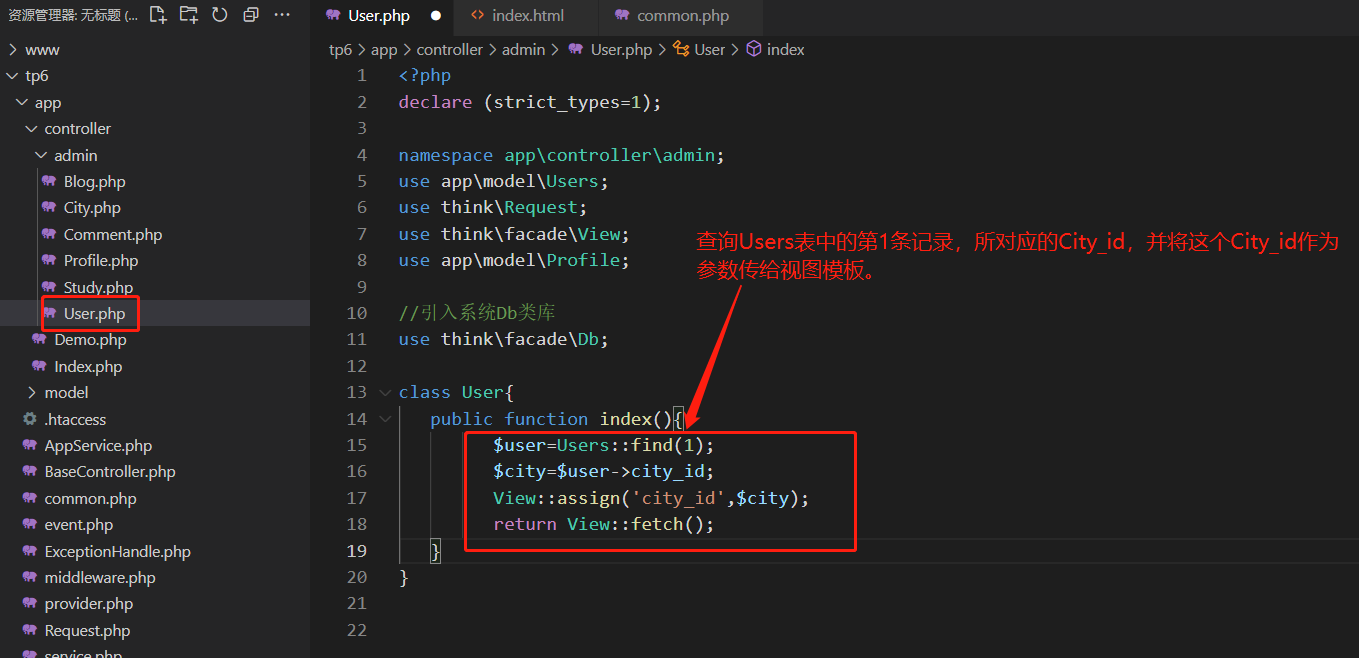The height and width of the screenshot is (658, 1359).
Task: Click the New File icon in explorer header
Action: 158,15
